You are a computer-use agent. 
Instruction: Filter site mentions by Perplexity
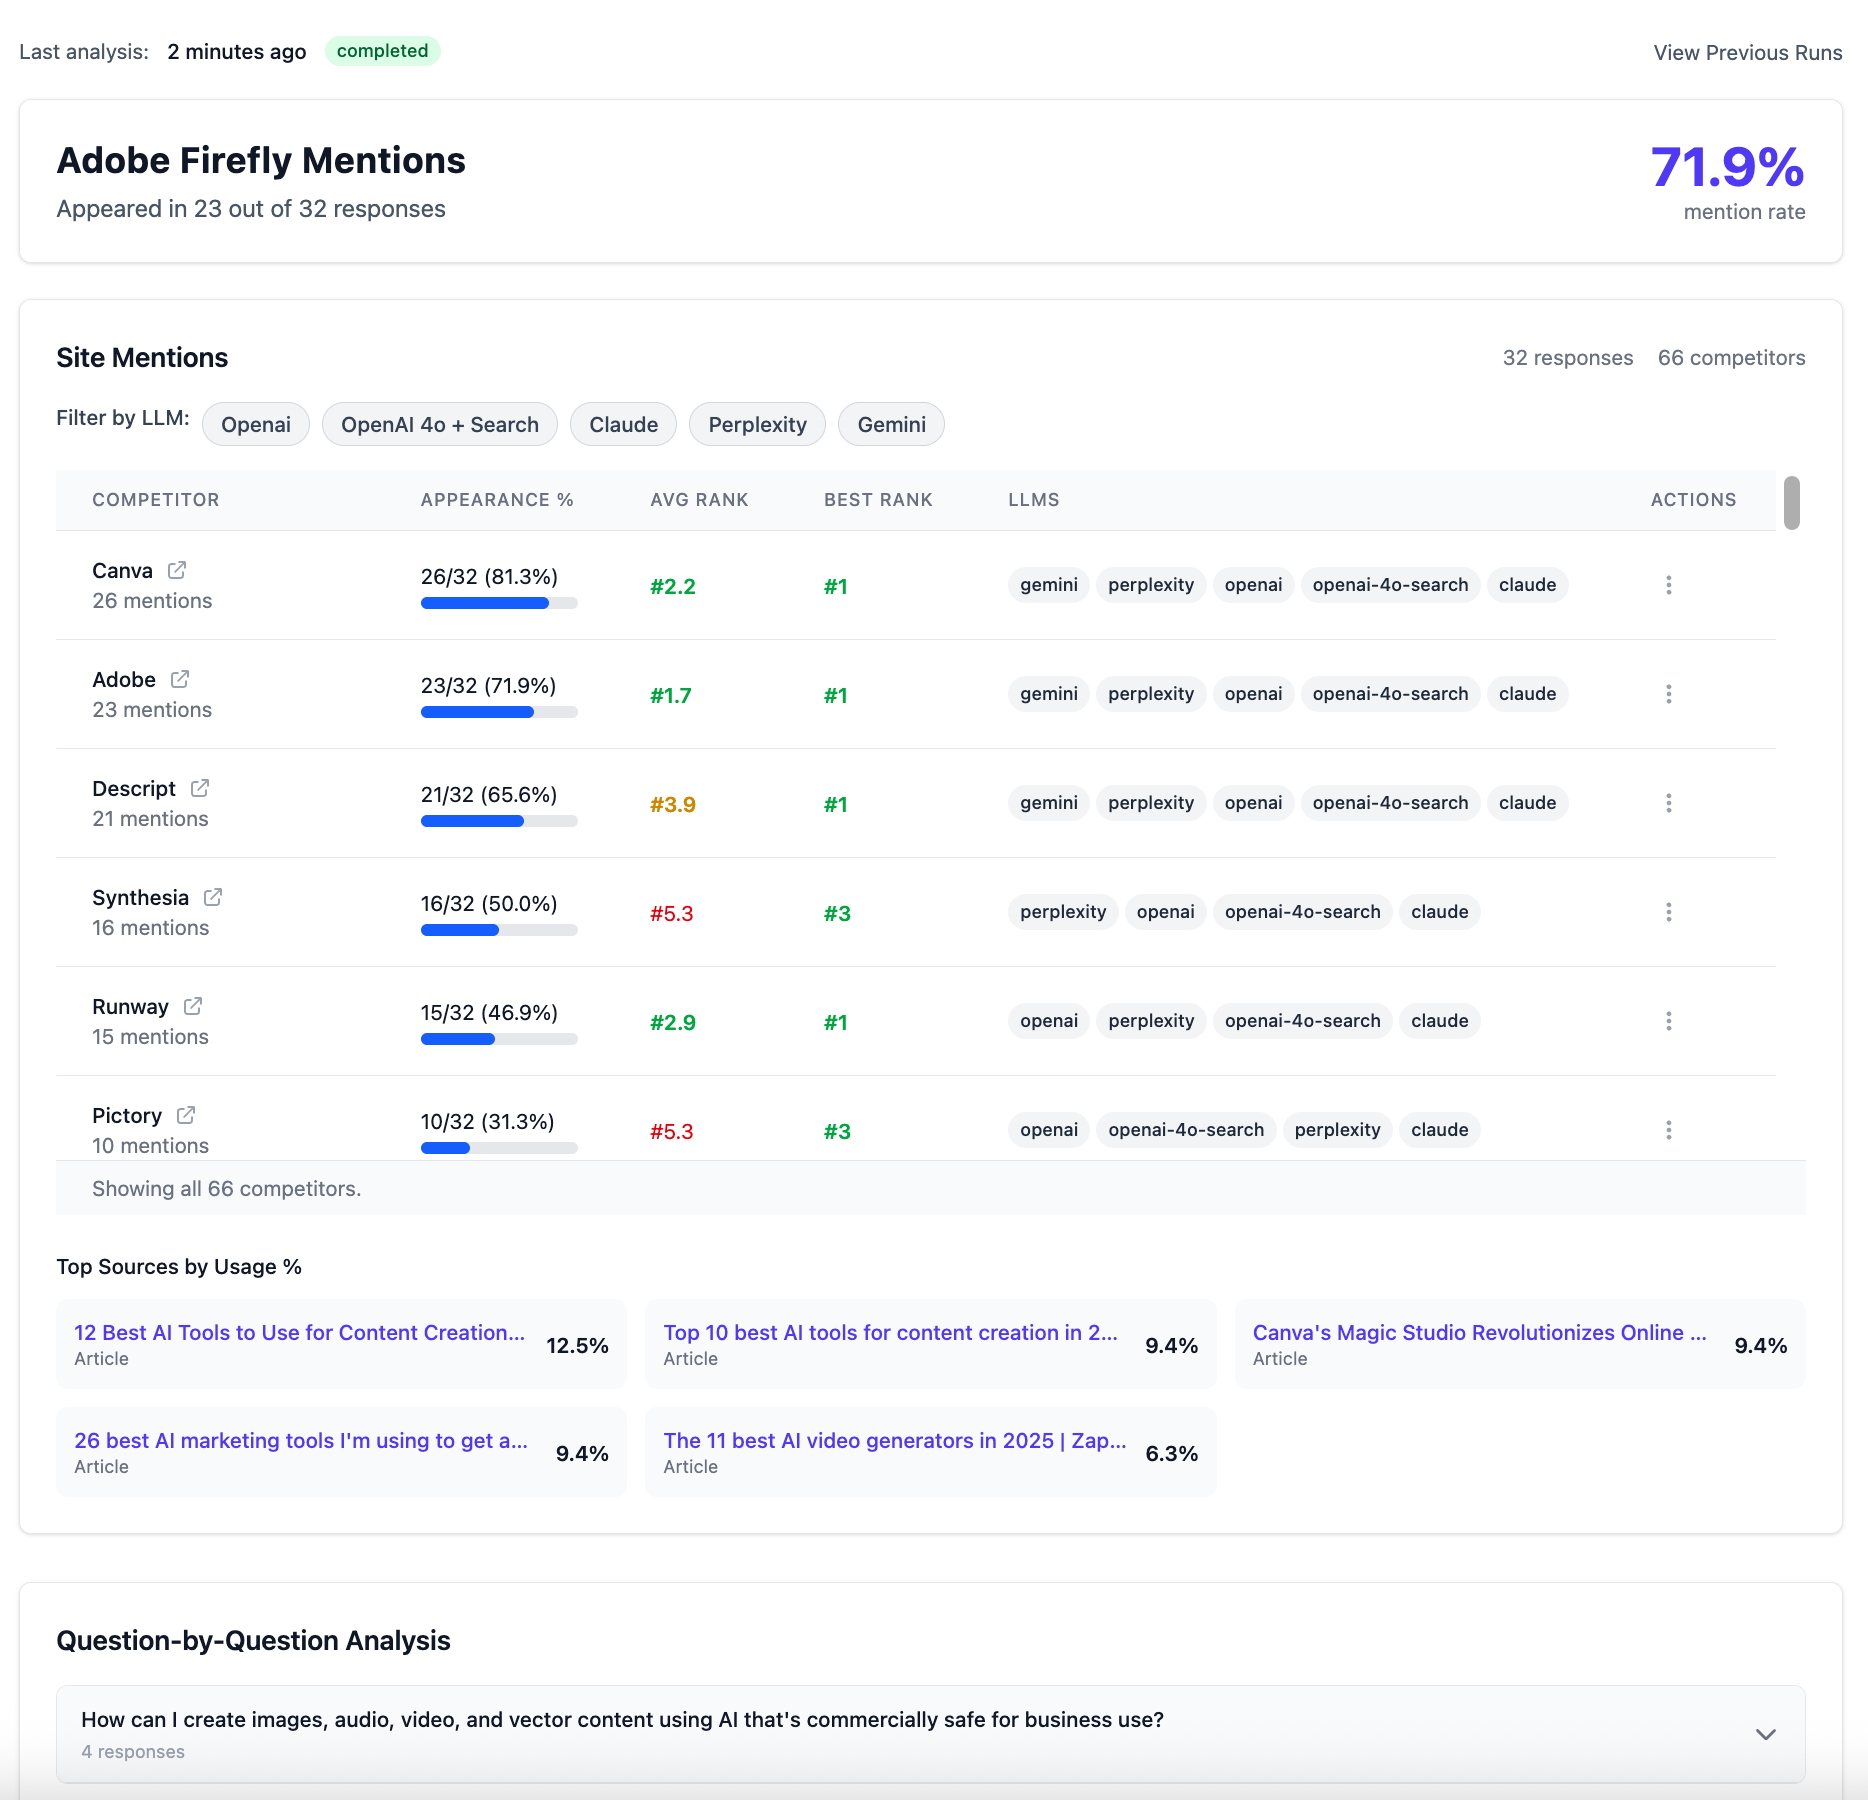pyautogui.click(x=757, y=424)
